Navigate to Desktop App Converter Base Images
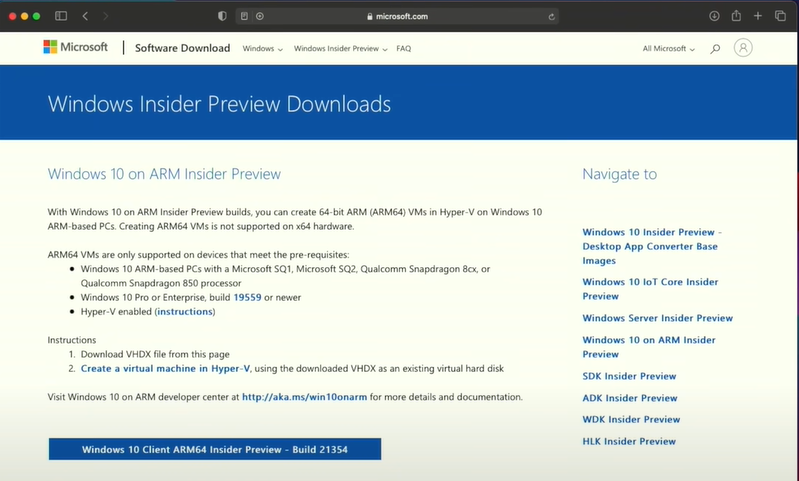This screenshot has height=481, width=799. click(652, 246)
